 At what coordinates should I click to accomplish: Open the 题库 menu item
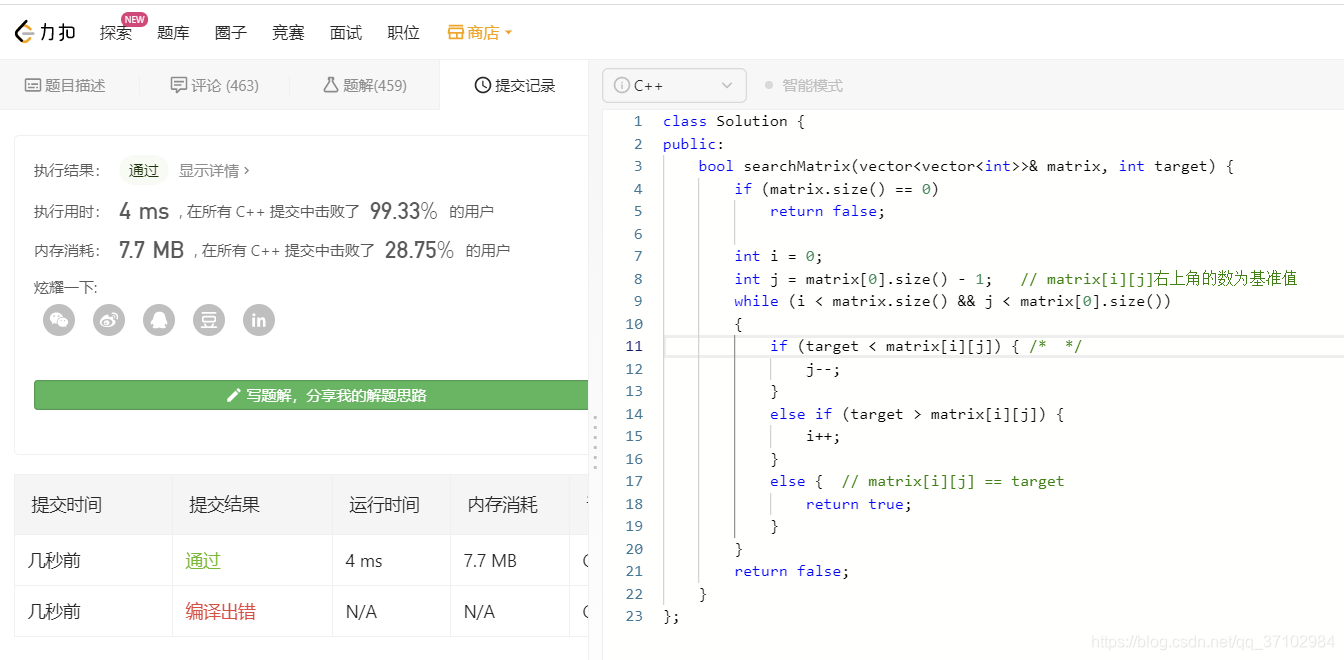click(173, 31)
